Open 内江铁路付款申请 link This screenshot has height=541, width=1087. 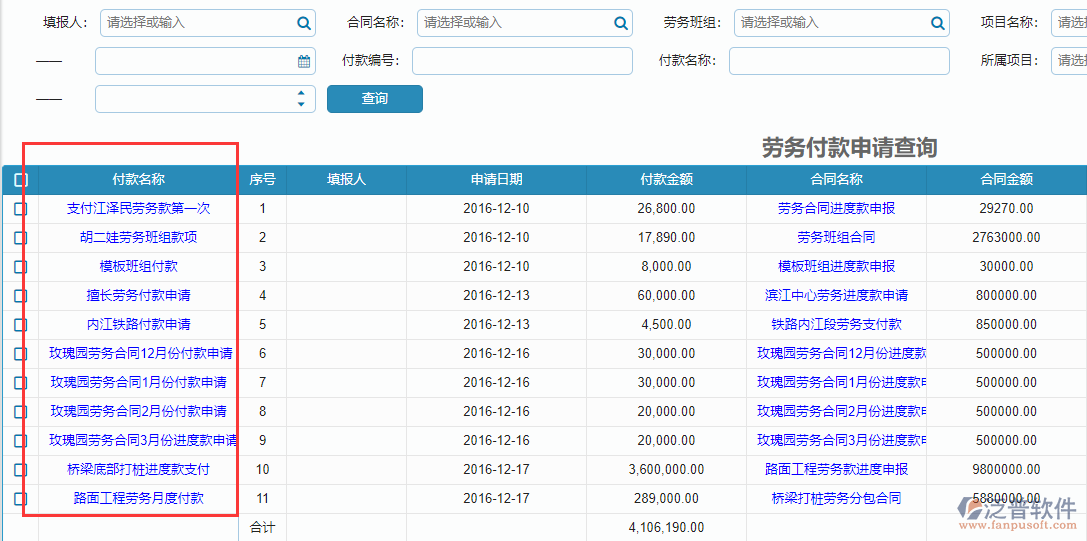(138, 325)
